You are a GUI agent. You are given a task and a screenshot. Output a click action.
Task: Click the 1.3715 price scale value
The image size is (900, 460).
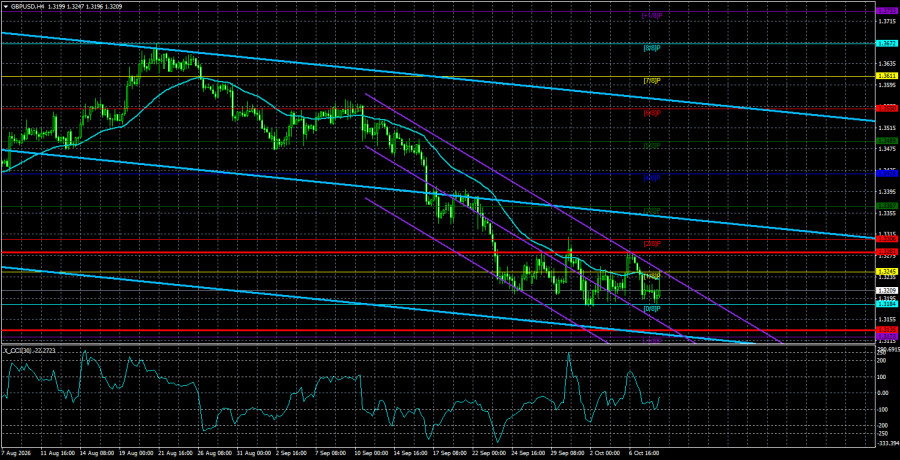(885, 21)
